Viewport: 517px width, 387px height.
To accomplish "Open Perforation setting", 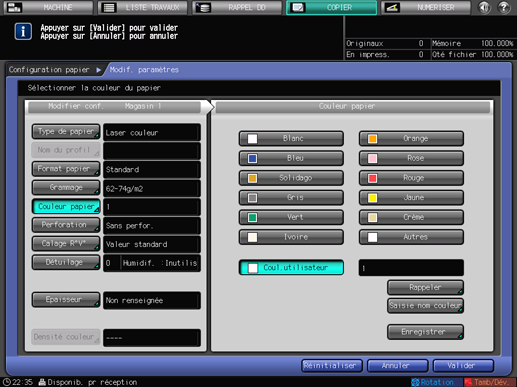I will click(x=66, y=225).
